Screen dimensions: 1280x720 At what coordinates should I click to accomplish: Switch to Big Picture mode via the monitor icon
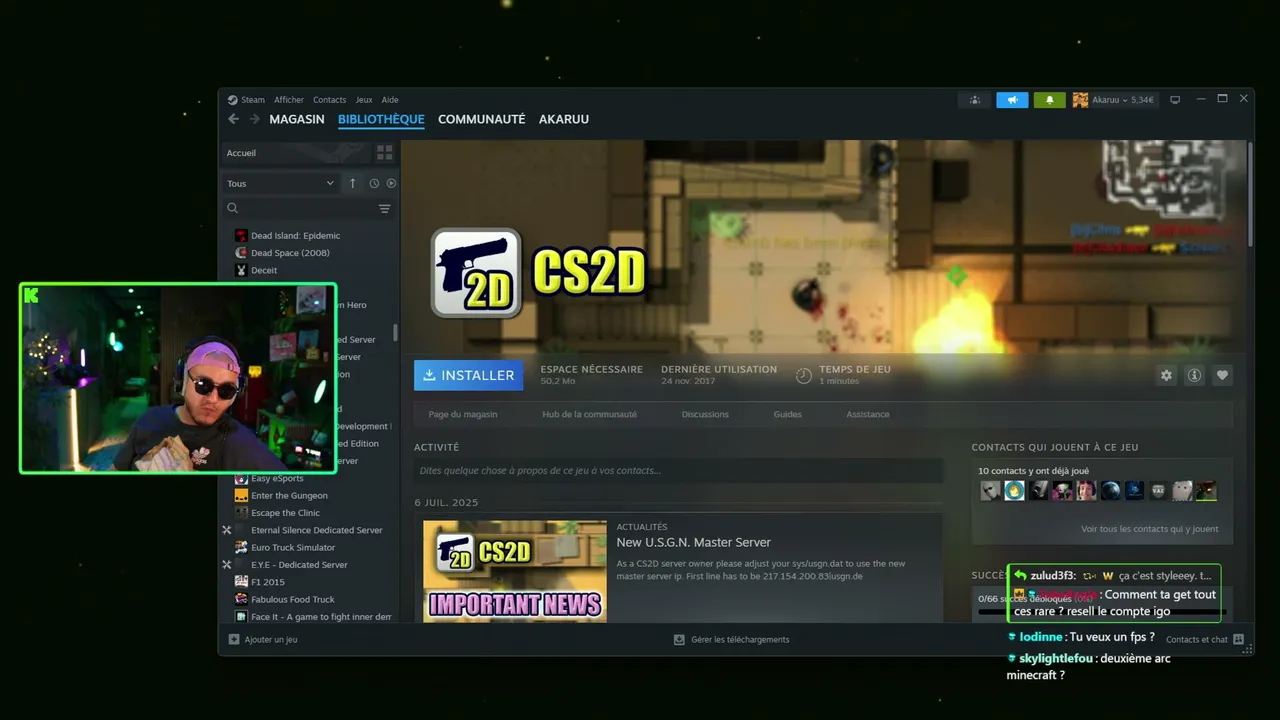pos(1175,100)
